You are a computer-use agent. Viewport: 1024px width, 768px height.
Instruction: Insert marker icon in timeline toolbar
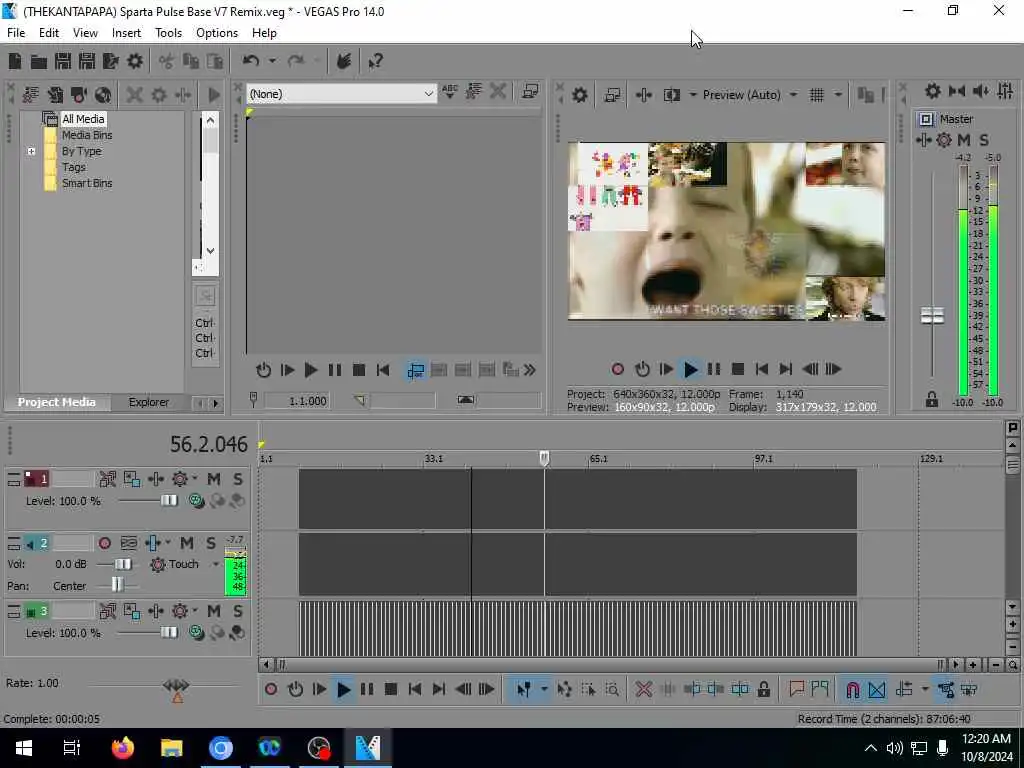pyautogui.click(x=796, y=689)
